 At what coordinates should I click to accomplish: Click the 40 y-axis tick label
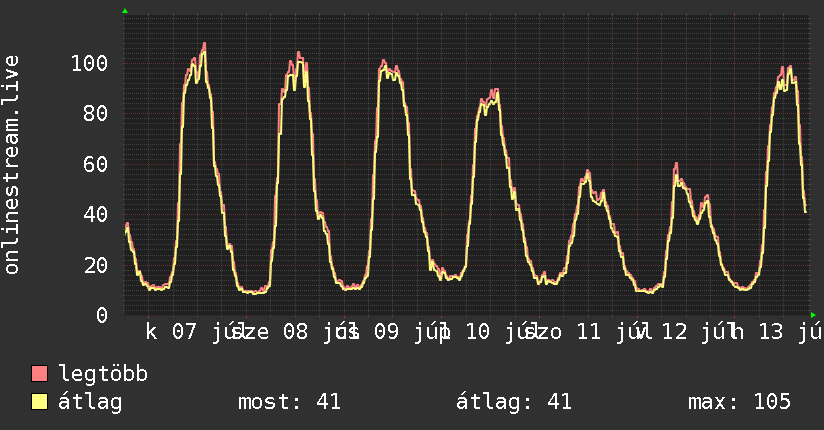(96, 214)
